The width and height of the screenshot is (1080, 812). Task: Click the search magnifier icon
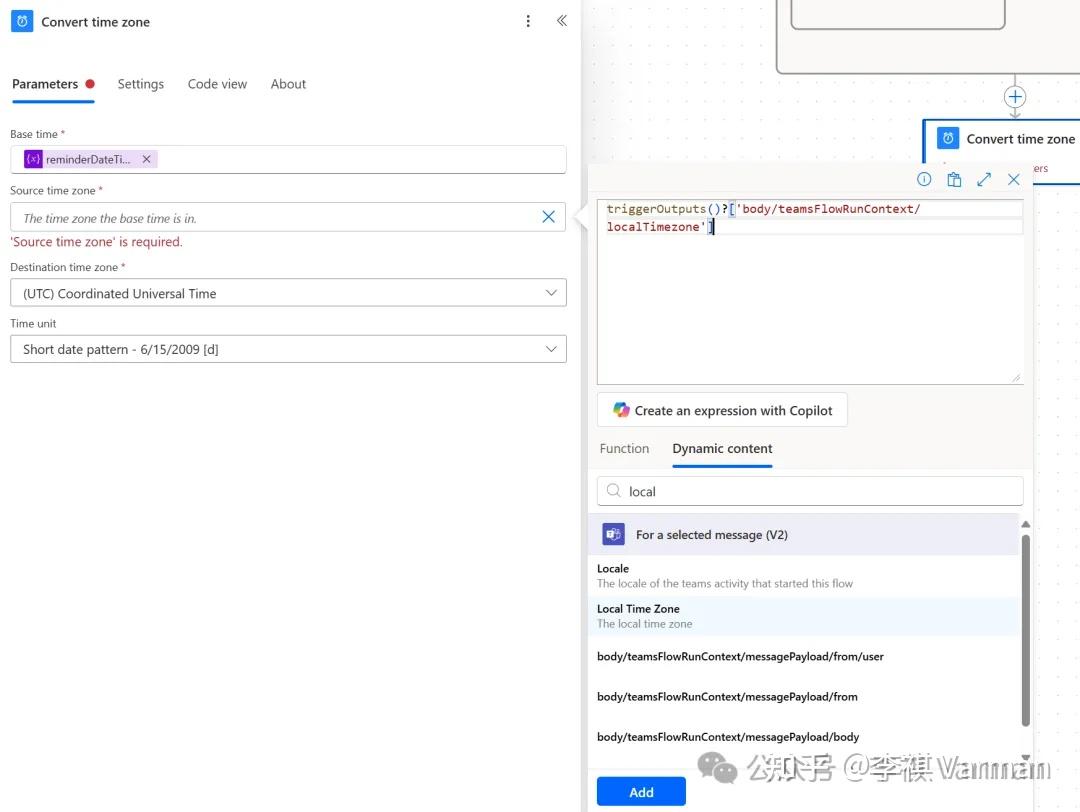click(613, 490)
